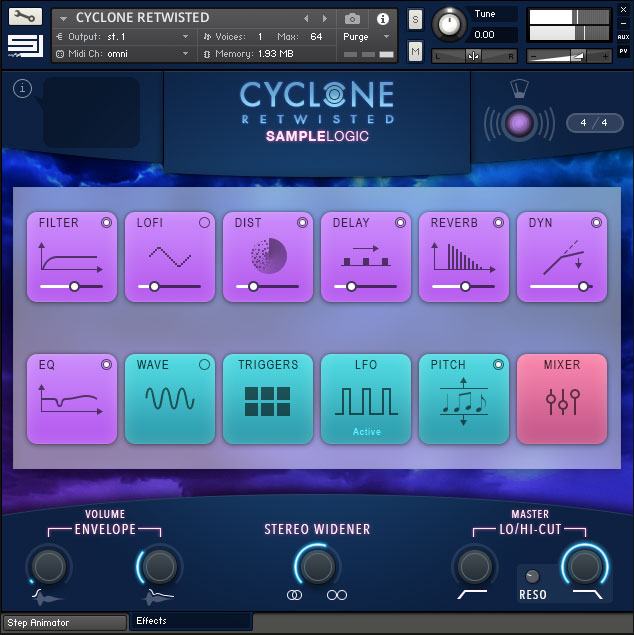Click the DELAY amount slider handle
Image resolution: width=634 pixels, height=635 pixels.
click(351, 286)
